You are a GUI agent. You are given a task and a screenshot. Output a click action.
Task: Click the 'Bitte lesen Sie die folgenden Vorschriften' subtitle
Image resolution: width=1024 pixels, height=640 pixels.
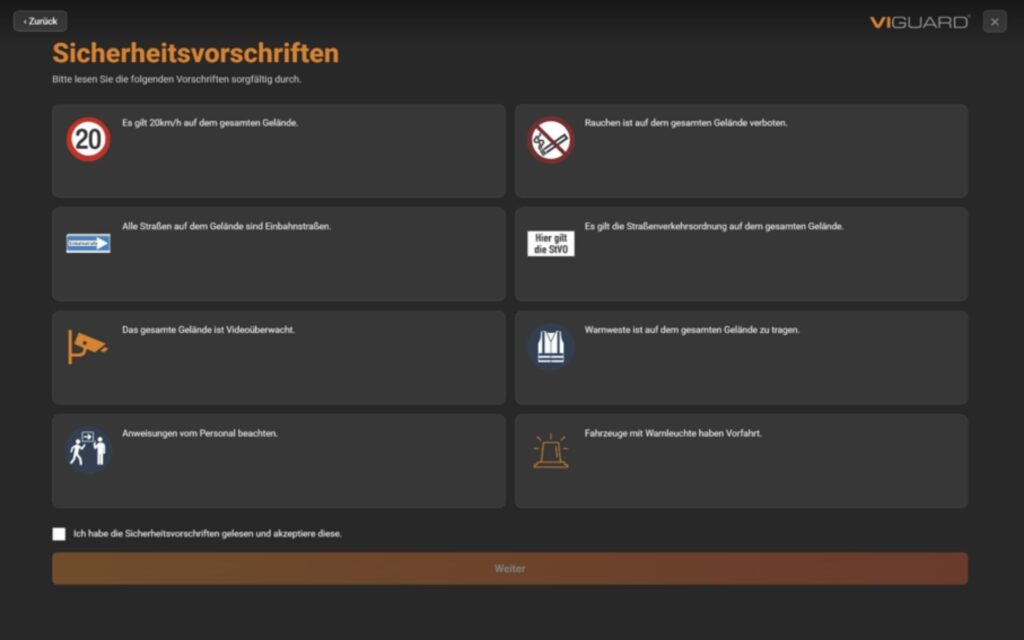[176, 79]
